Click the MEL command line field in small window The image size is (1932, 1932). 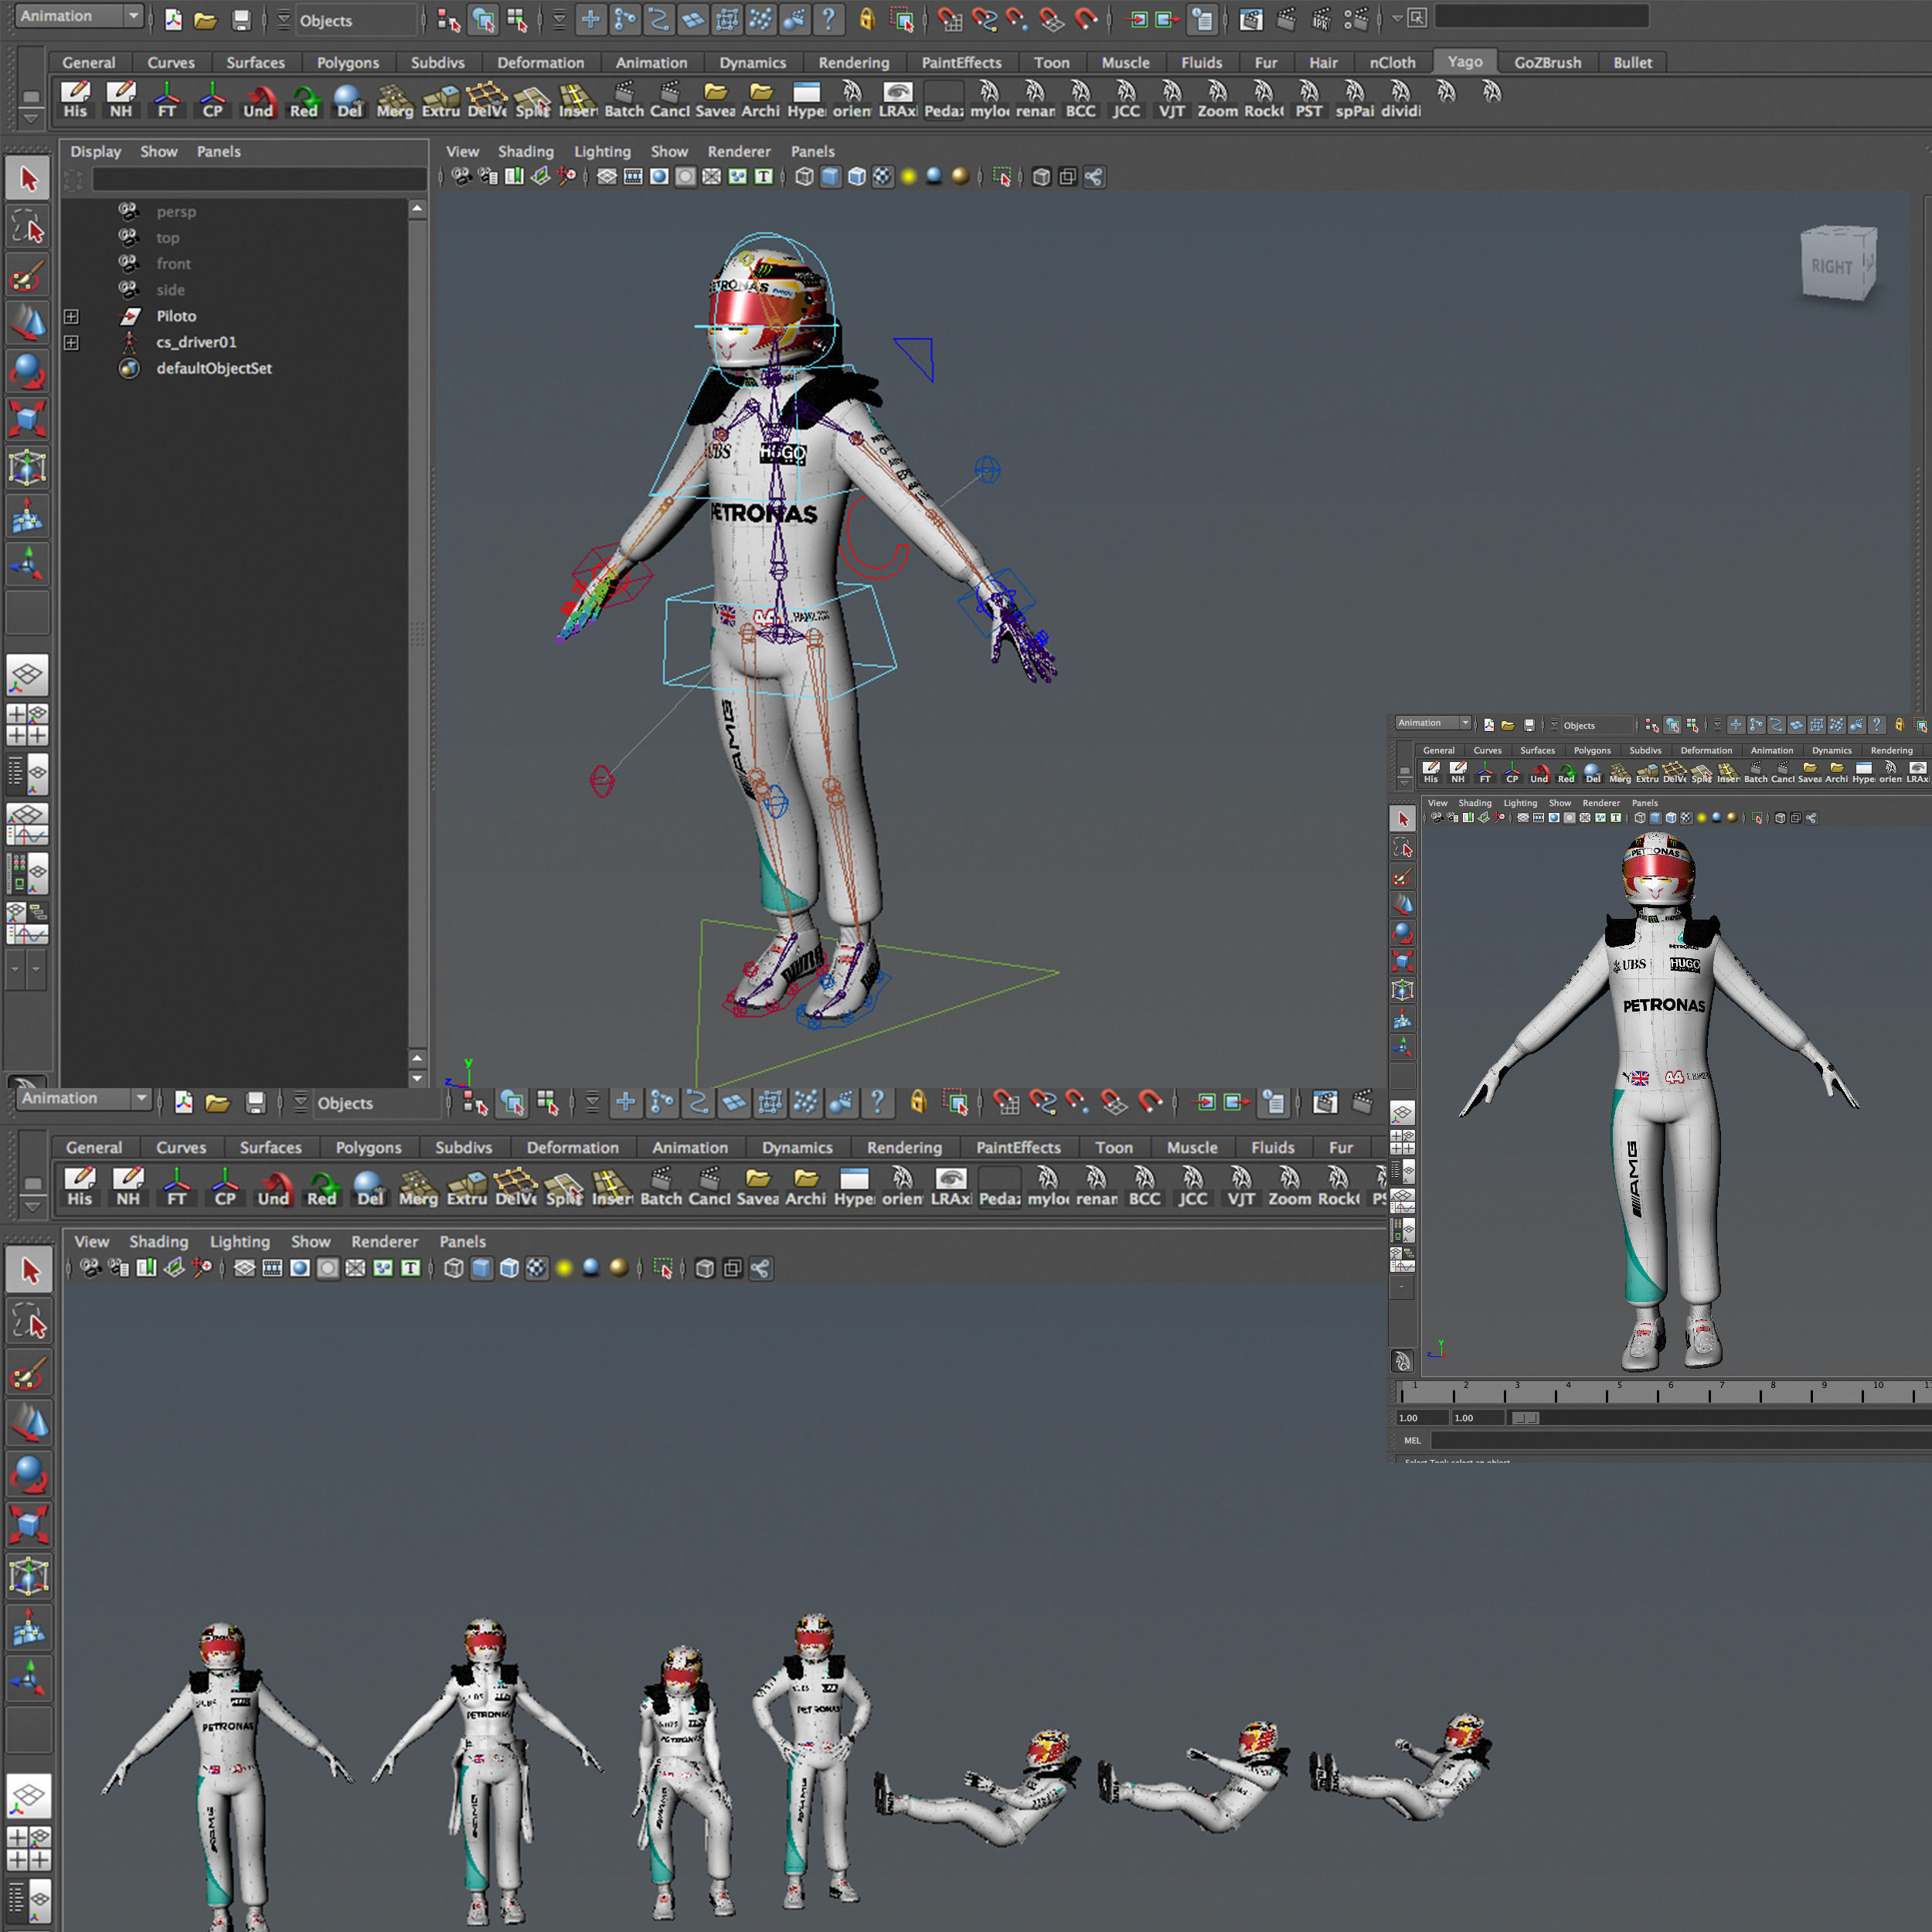pos(1681,1440)
